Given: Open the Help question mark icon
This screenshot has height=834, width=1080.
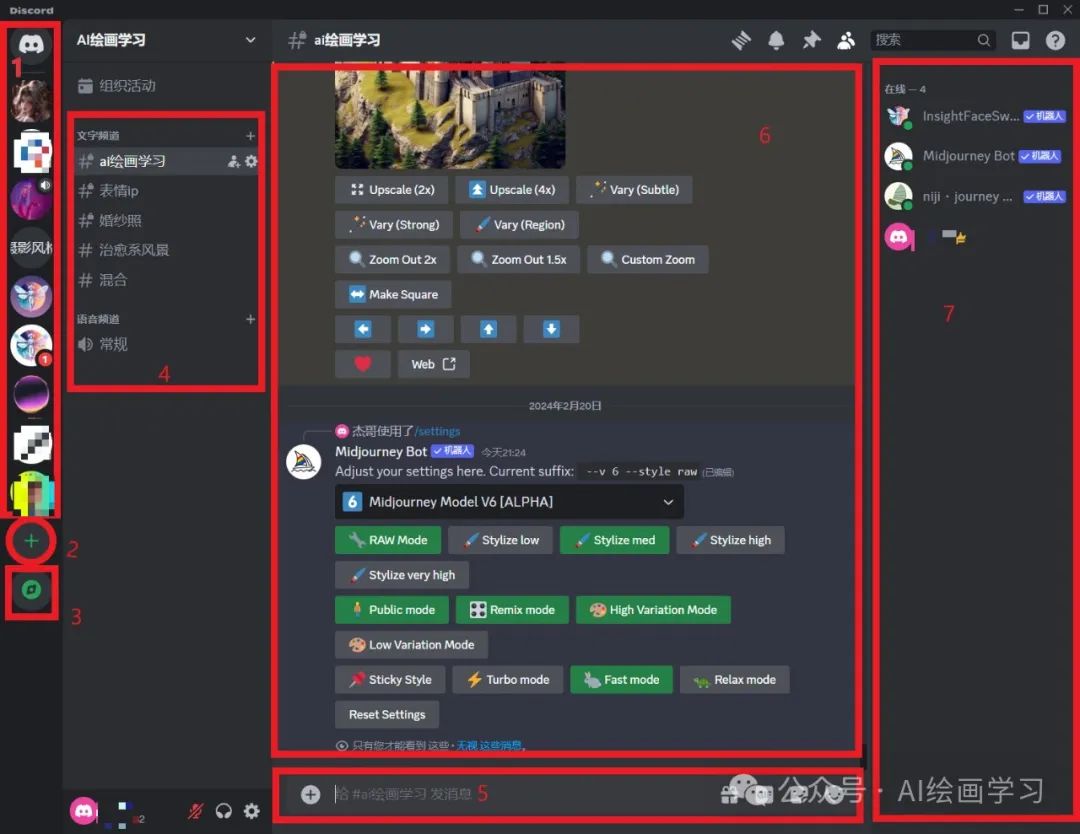Looking at the screenshot, I should point(1055,41).
